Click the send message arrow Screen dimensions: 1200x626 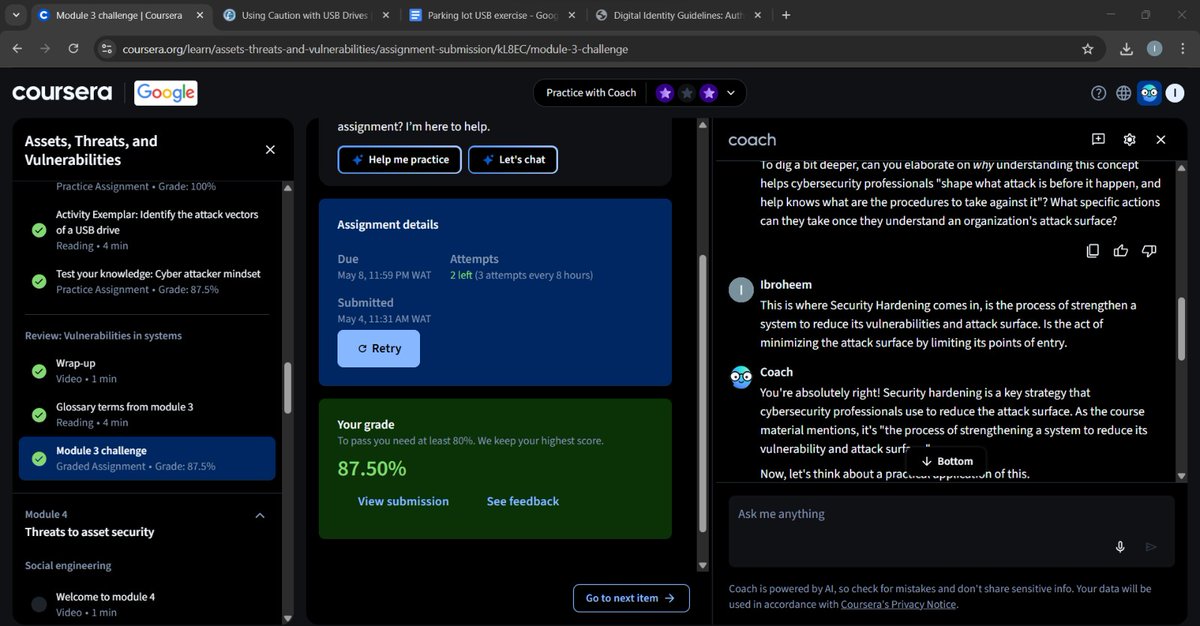click(1151, 546)
